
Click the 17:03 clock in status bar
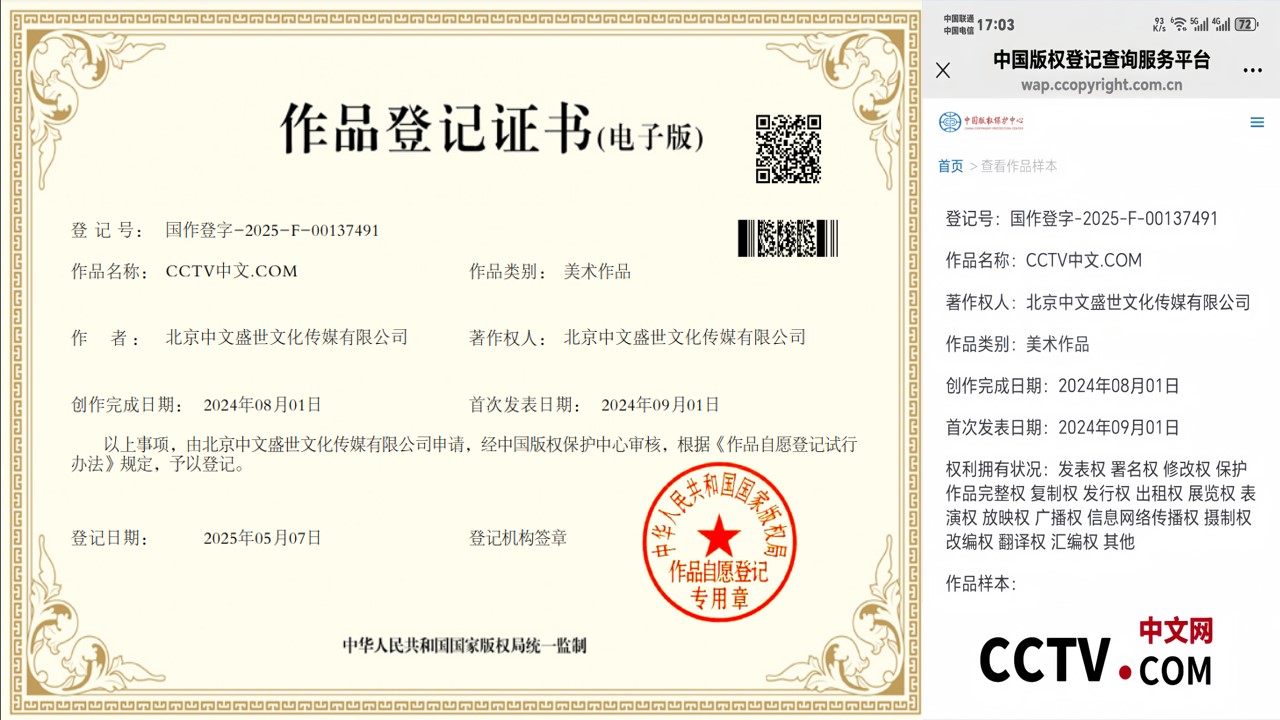[x=995, y=24]
